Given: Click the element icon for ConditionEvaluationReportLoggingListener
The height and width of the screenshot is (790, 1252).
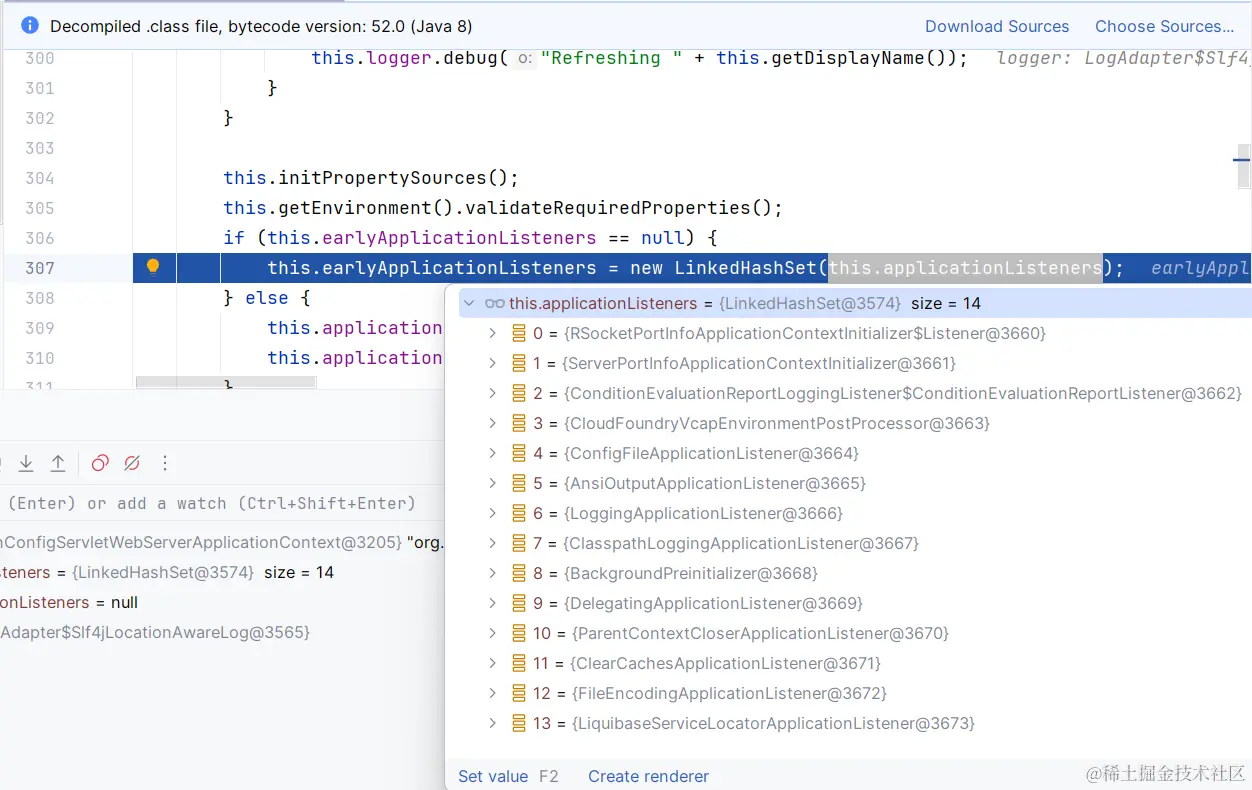Looking at the screenshot, I should [x=519, y=393].
